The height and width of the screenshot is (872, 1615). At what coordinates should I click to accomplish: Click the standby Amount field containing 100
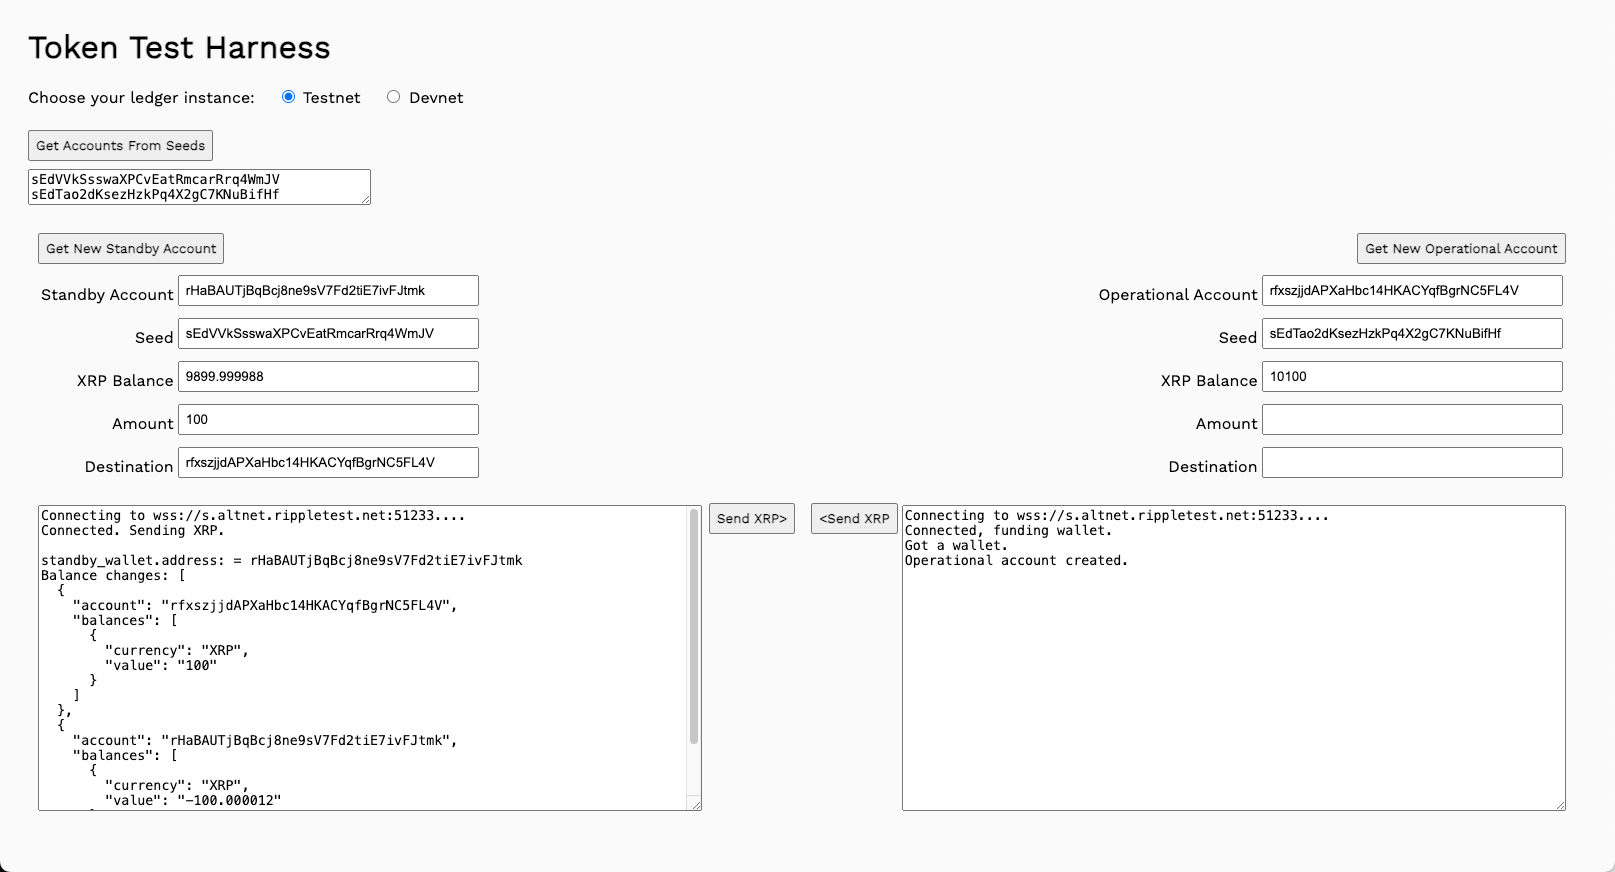click(x=328, y=420)
